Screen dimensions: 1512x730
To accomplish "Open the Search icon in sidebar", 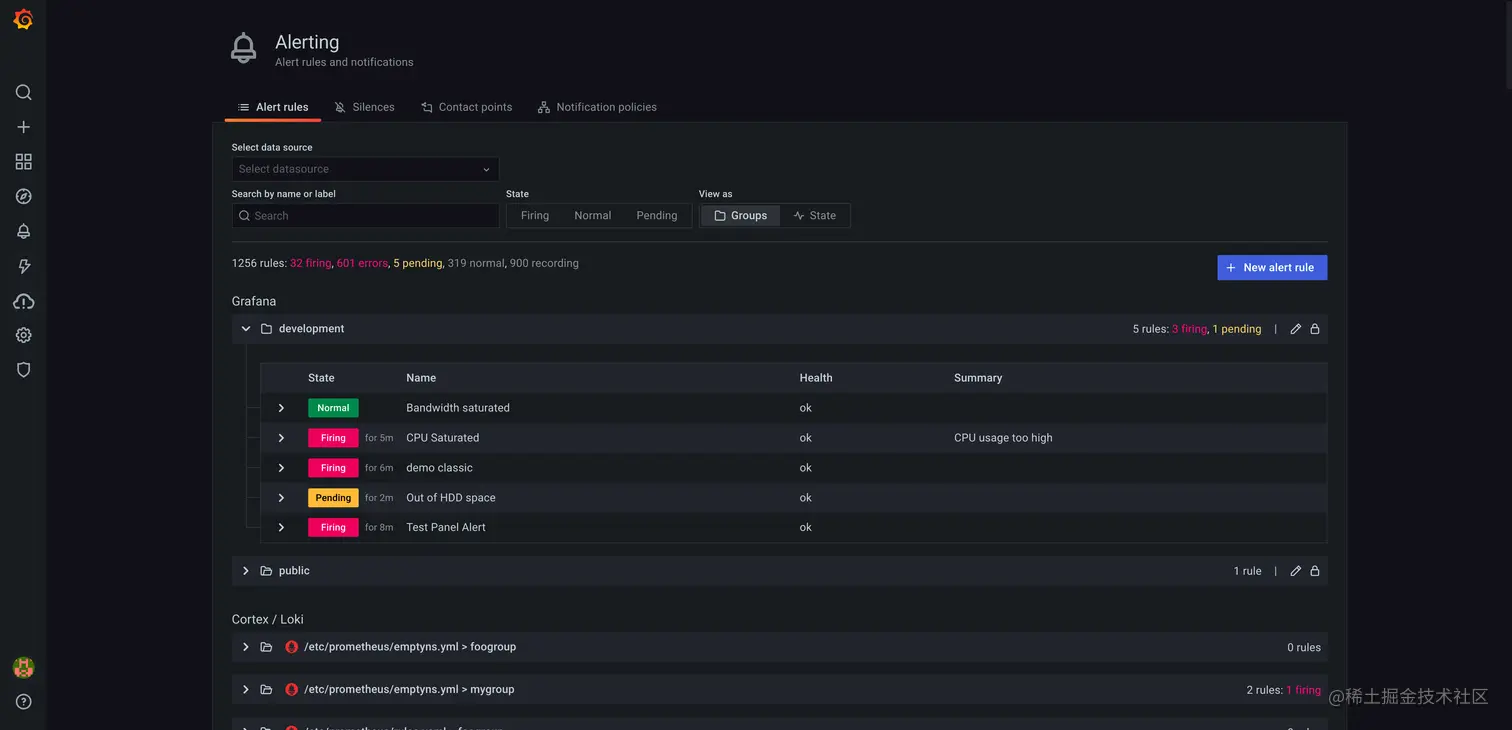I will [x=23, y=92].
